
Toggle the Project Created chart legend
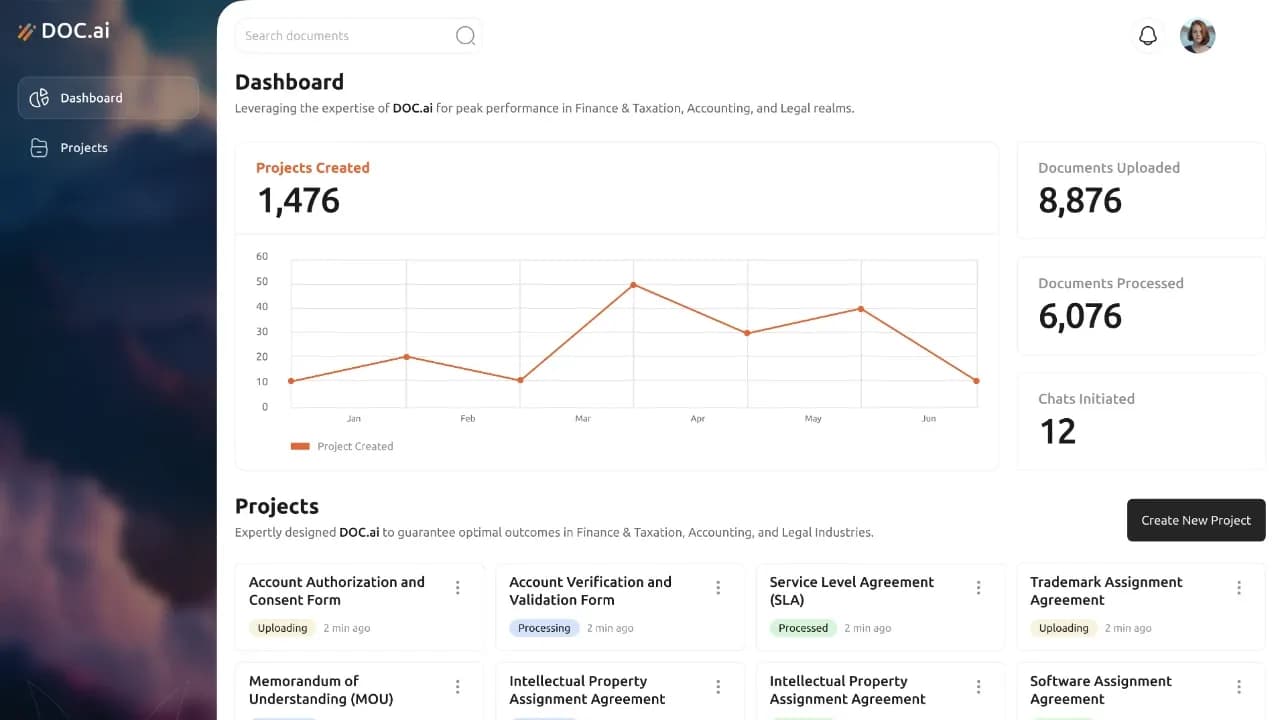[x=342, y=446]
